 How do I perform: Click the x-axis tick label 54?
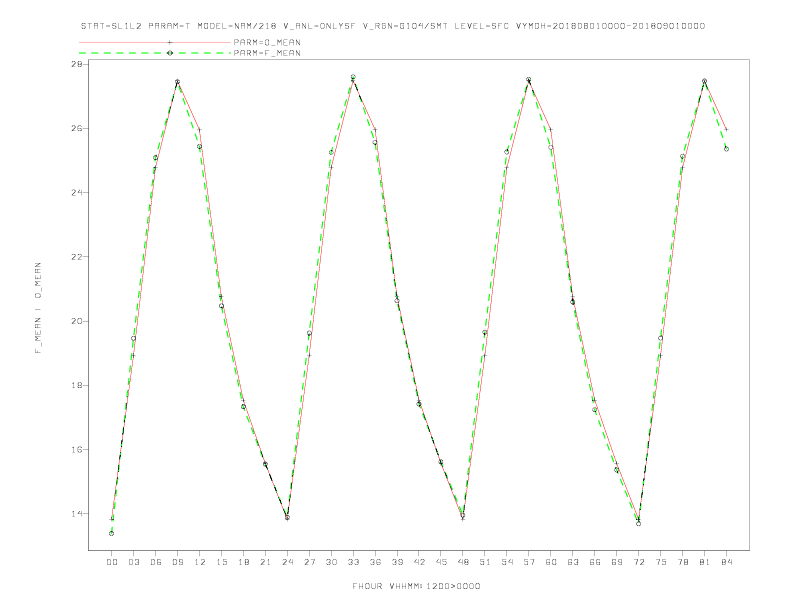[x=507, y=562]
